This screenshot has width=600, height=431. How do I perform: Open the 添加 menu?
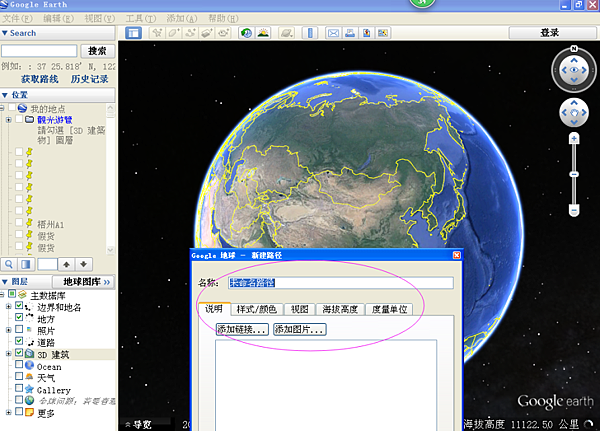(x=182, y=18)
